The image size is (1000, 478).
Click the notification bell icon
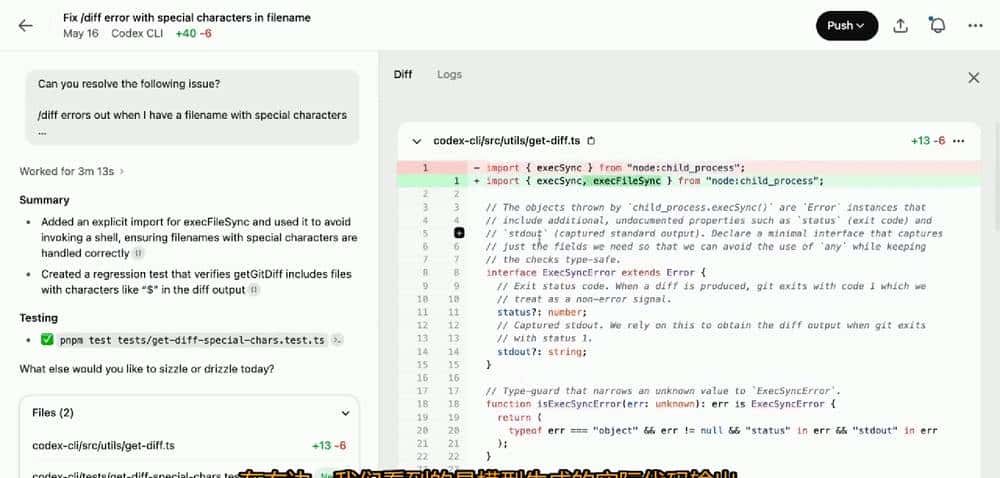[x=938, y=26]
